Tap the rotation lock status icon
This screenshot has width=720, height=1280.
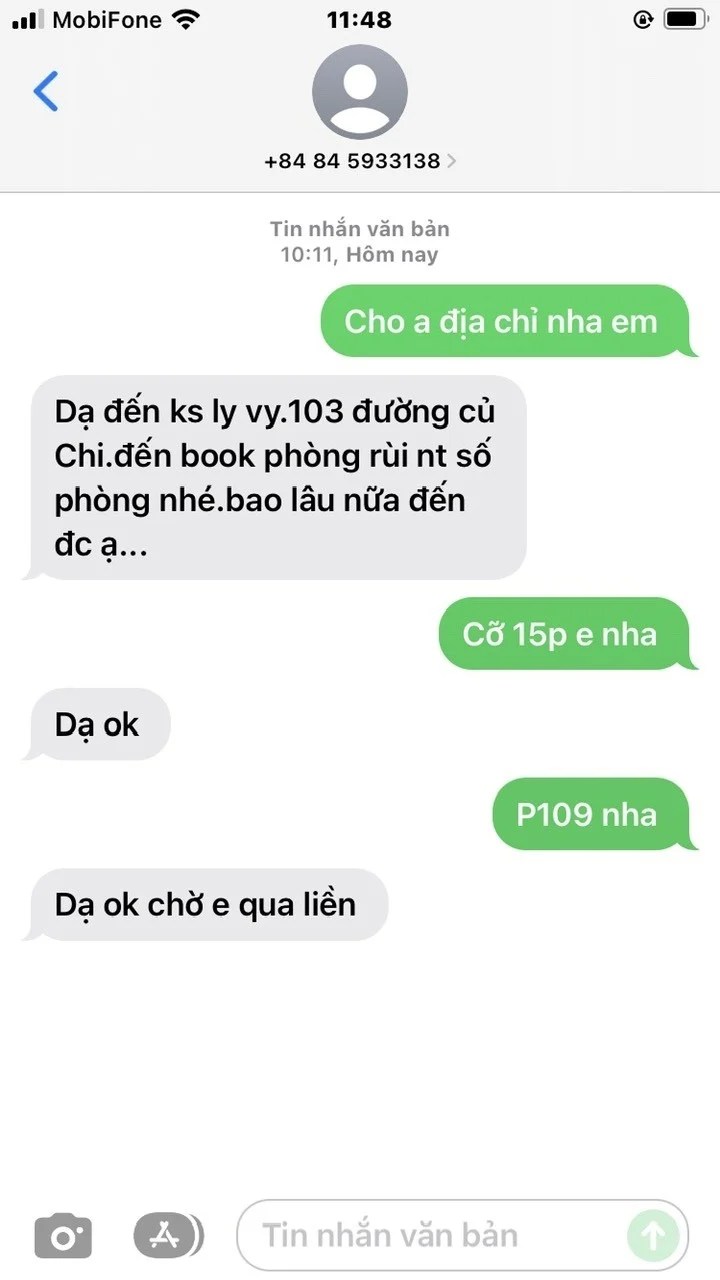click(x=645, y=19)
